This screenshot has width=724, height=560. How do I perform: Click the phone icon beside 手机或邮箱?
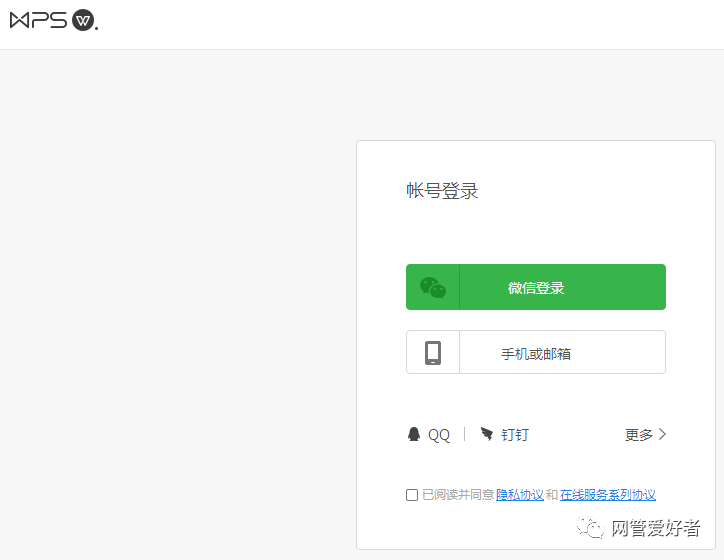tap(433, 353)
